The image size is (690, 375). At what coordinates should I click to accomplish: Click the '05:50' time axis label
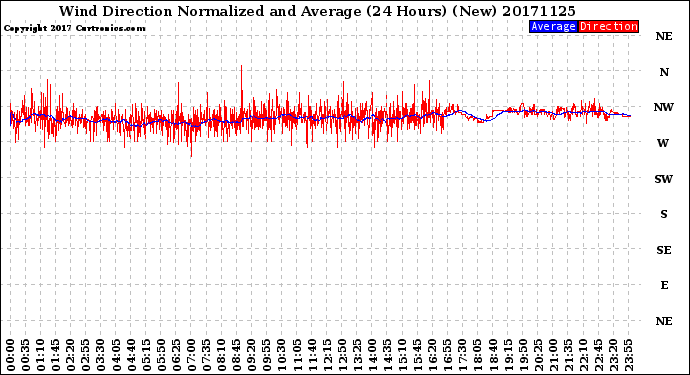tap(161, 355)
